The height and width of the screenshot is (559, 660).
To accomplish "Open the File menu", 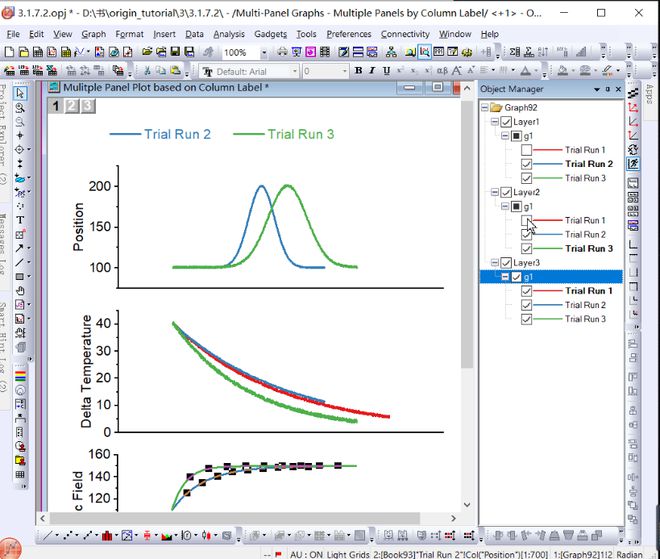I will point(13,34).
